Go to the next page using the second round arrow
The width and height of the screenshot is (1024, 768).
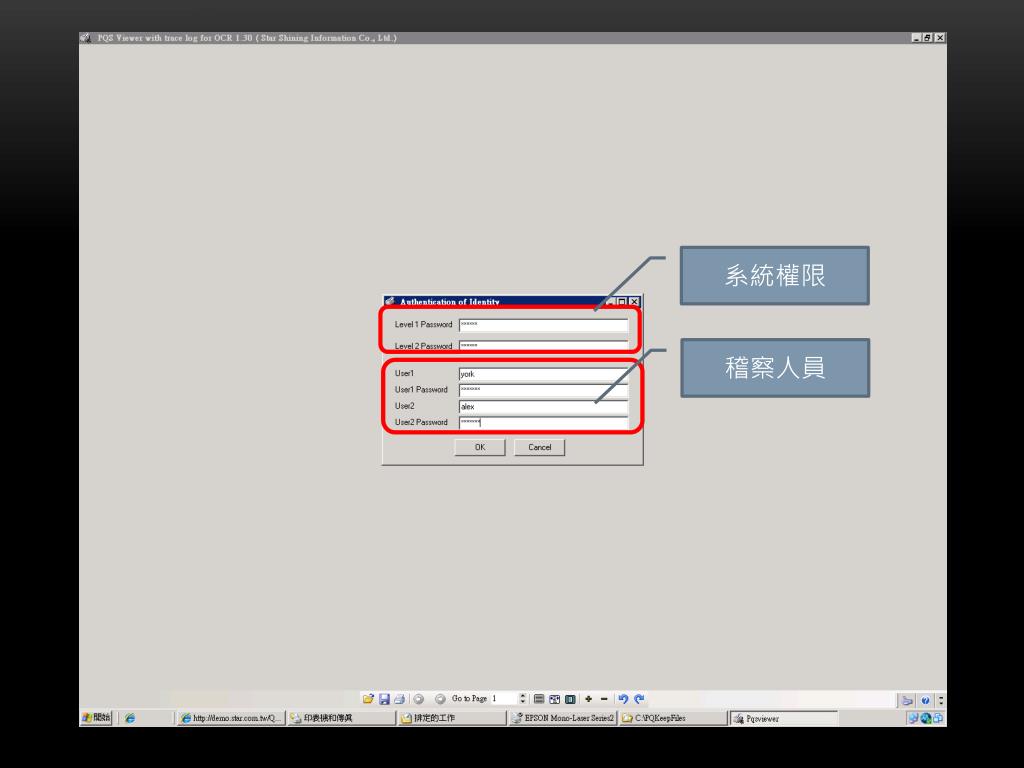pyautogui.click(x=440, y=699)
